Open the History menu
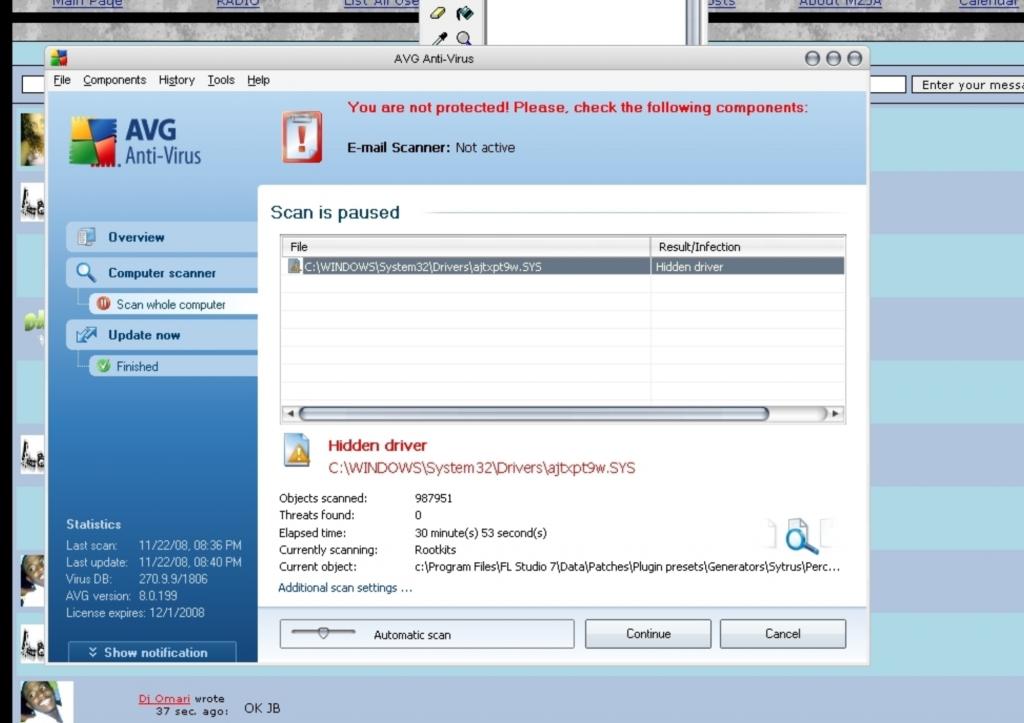 pos(176,80)
